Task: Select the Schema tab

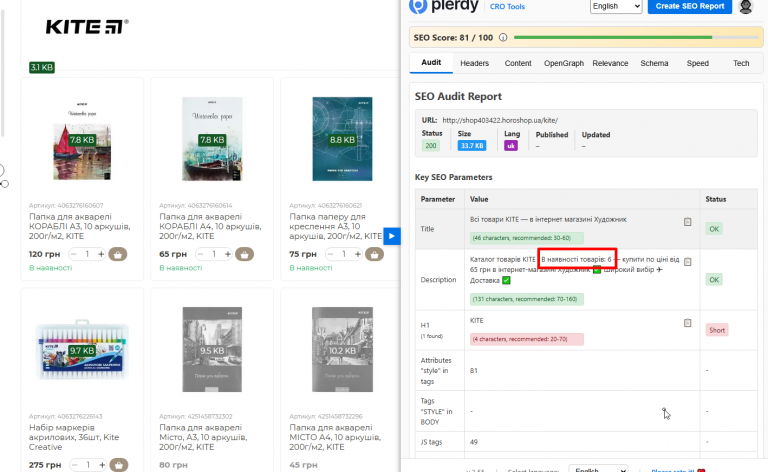Action: (x=654, y=63)
